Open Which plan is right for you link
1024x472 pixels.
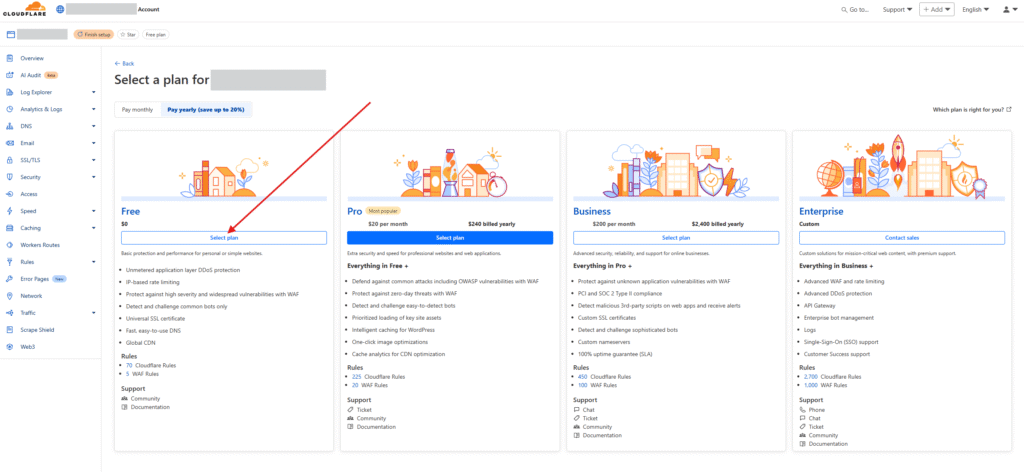point(972,110)
